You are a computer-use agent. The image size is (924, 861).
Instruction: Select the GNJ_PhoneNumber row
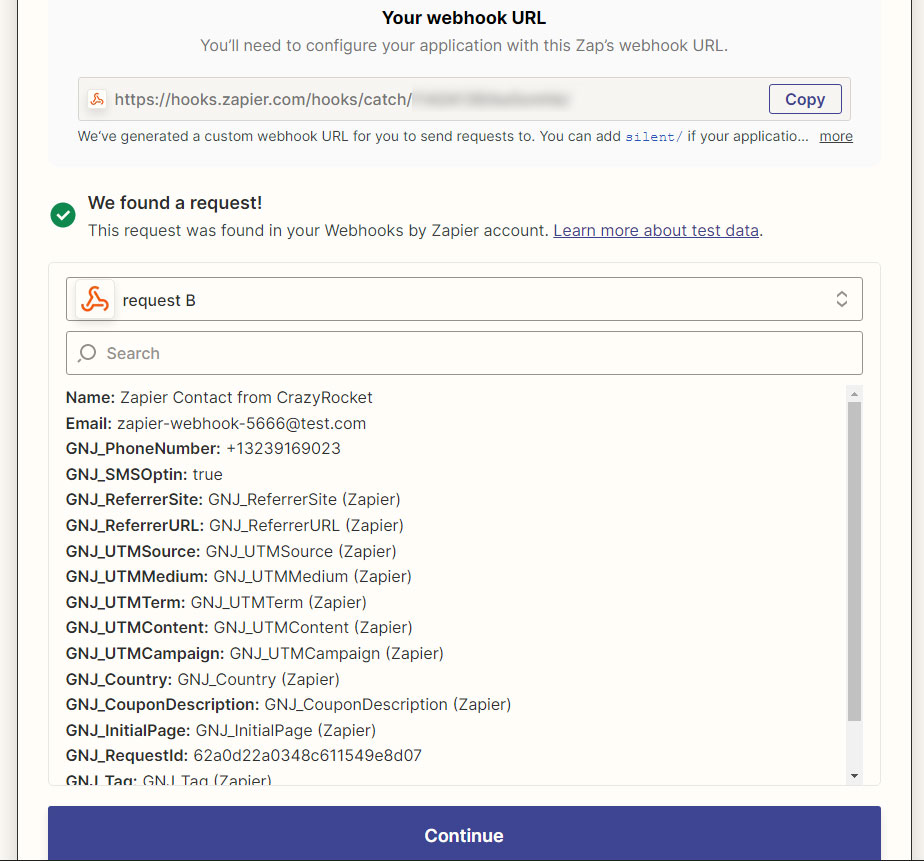coord(203,449)
